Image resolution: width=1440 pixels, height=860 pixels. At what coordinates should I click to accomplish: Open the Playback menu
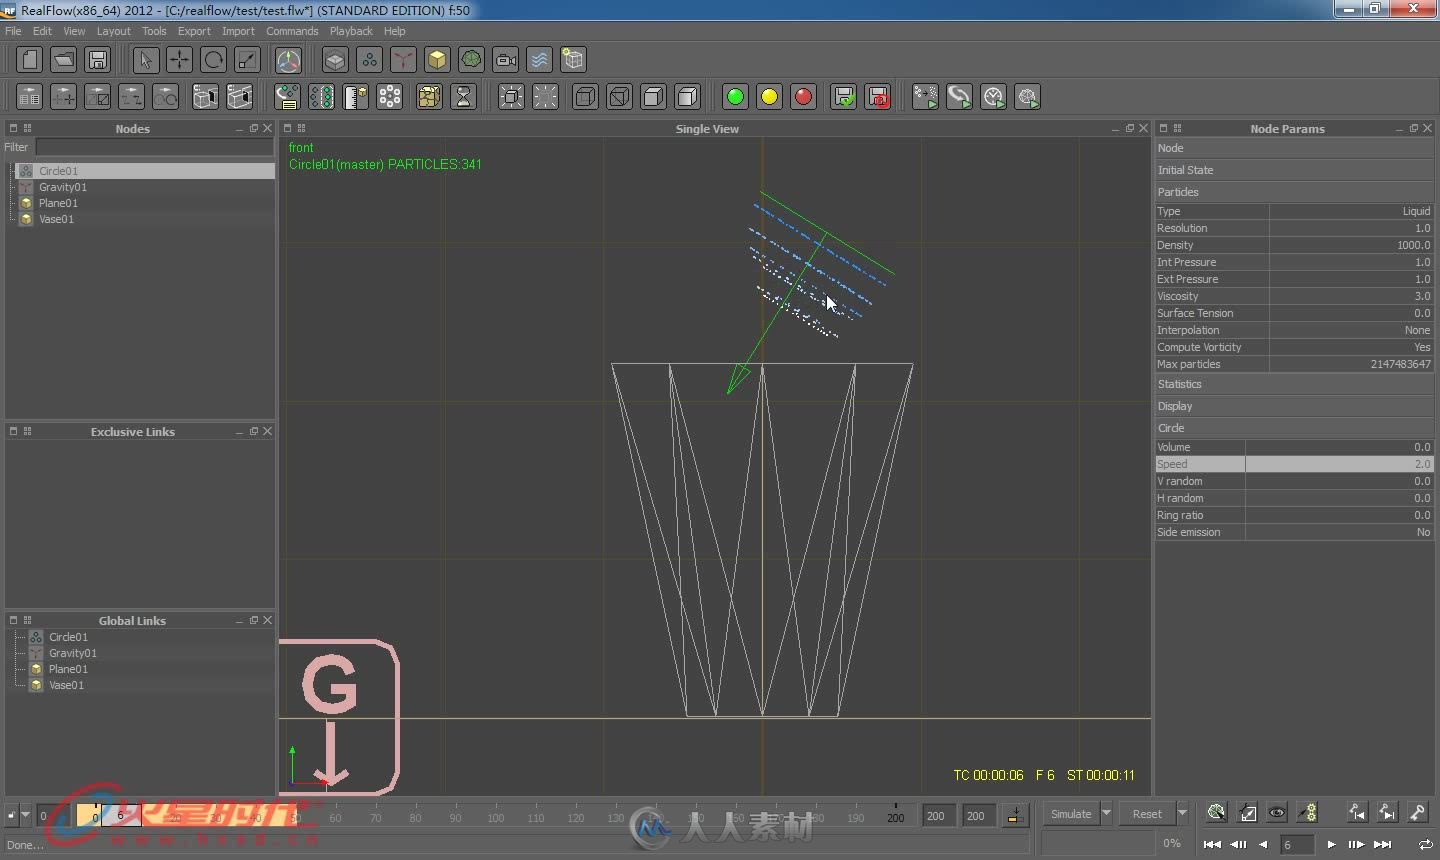point(351,31)
